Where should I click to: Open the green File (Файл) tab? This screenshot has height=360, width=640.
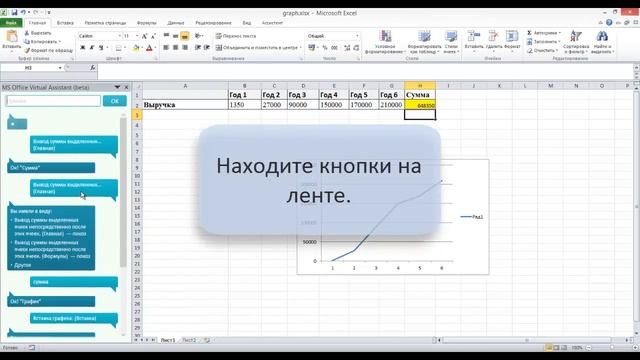tap(11, 23)
